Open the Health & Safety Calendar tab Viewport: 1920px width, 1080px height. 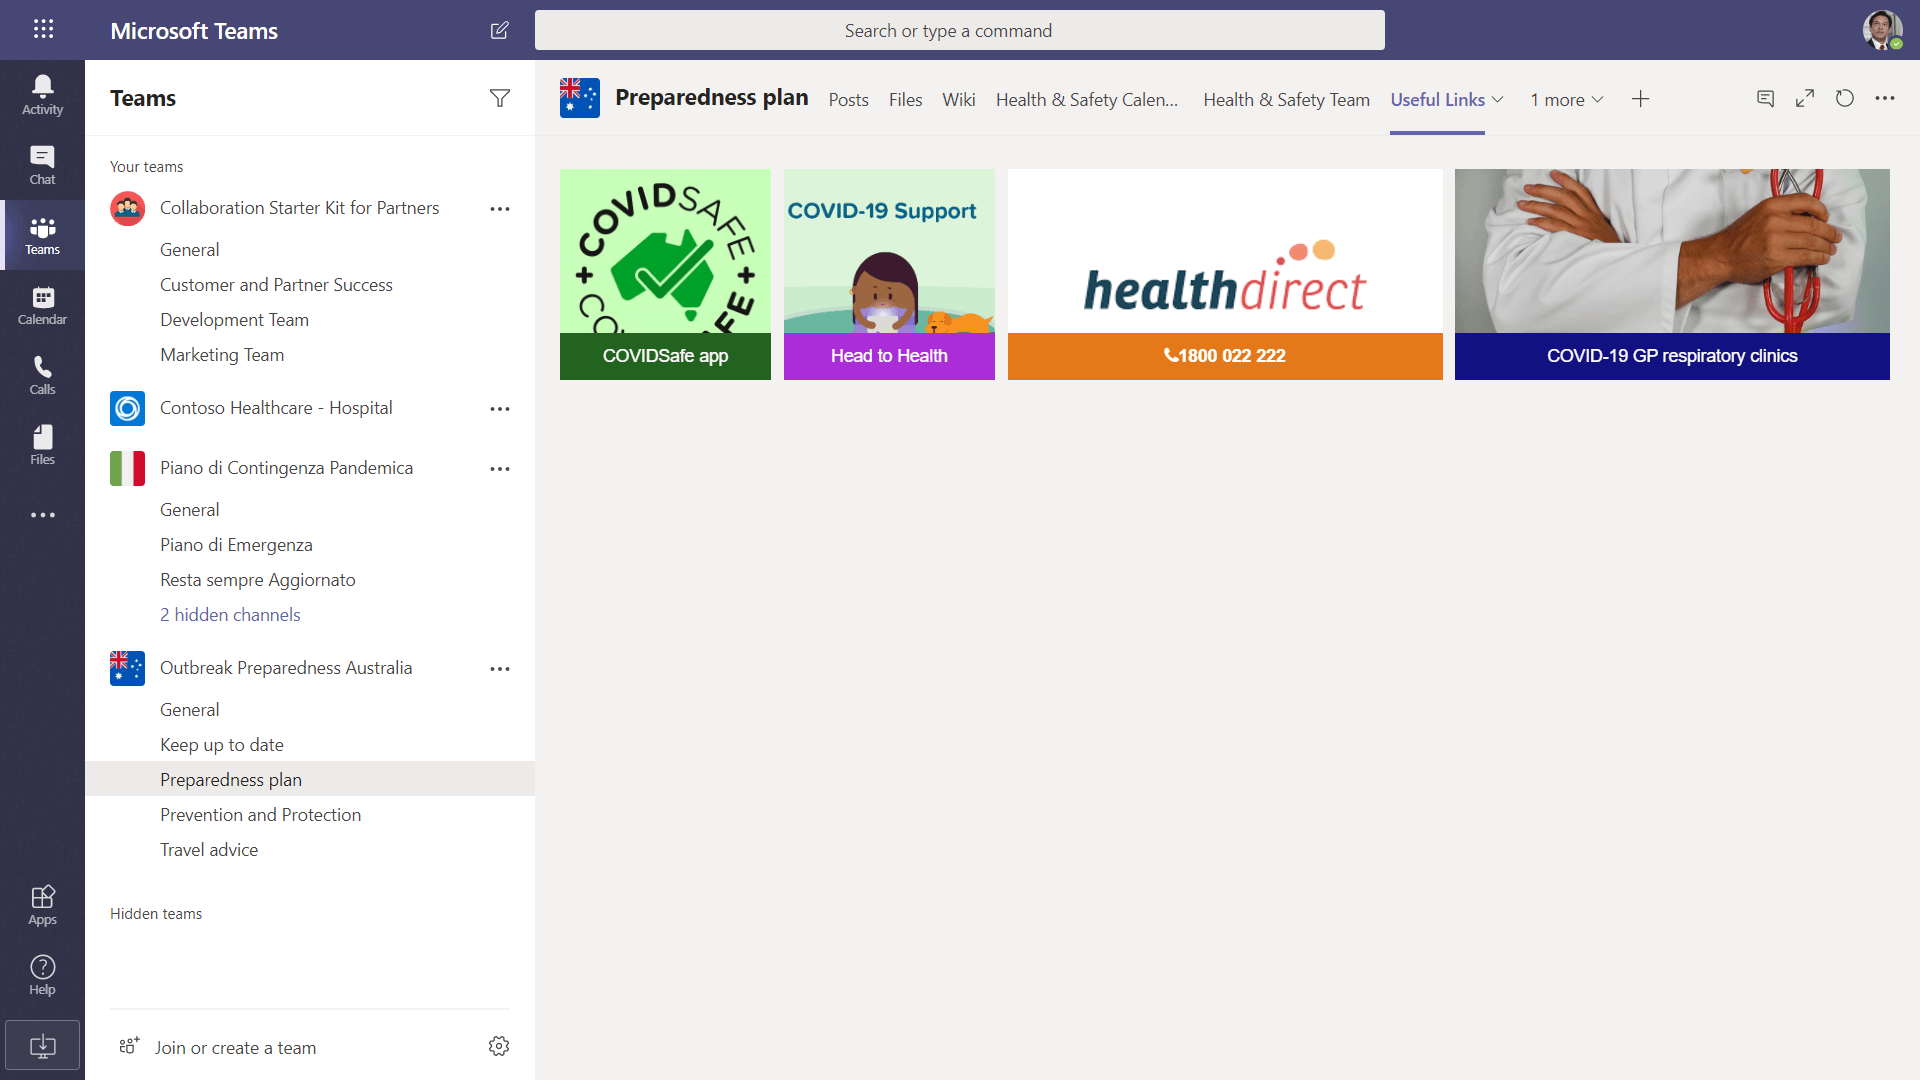(x=1087, y=100)
